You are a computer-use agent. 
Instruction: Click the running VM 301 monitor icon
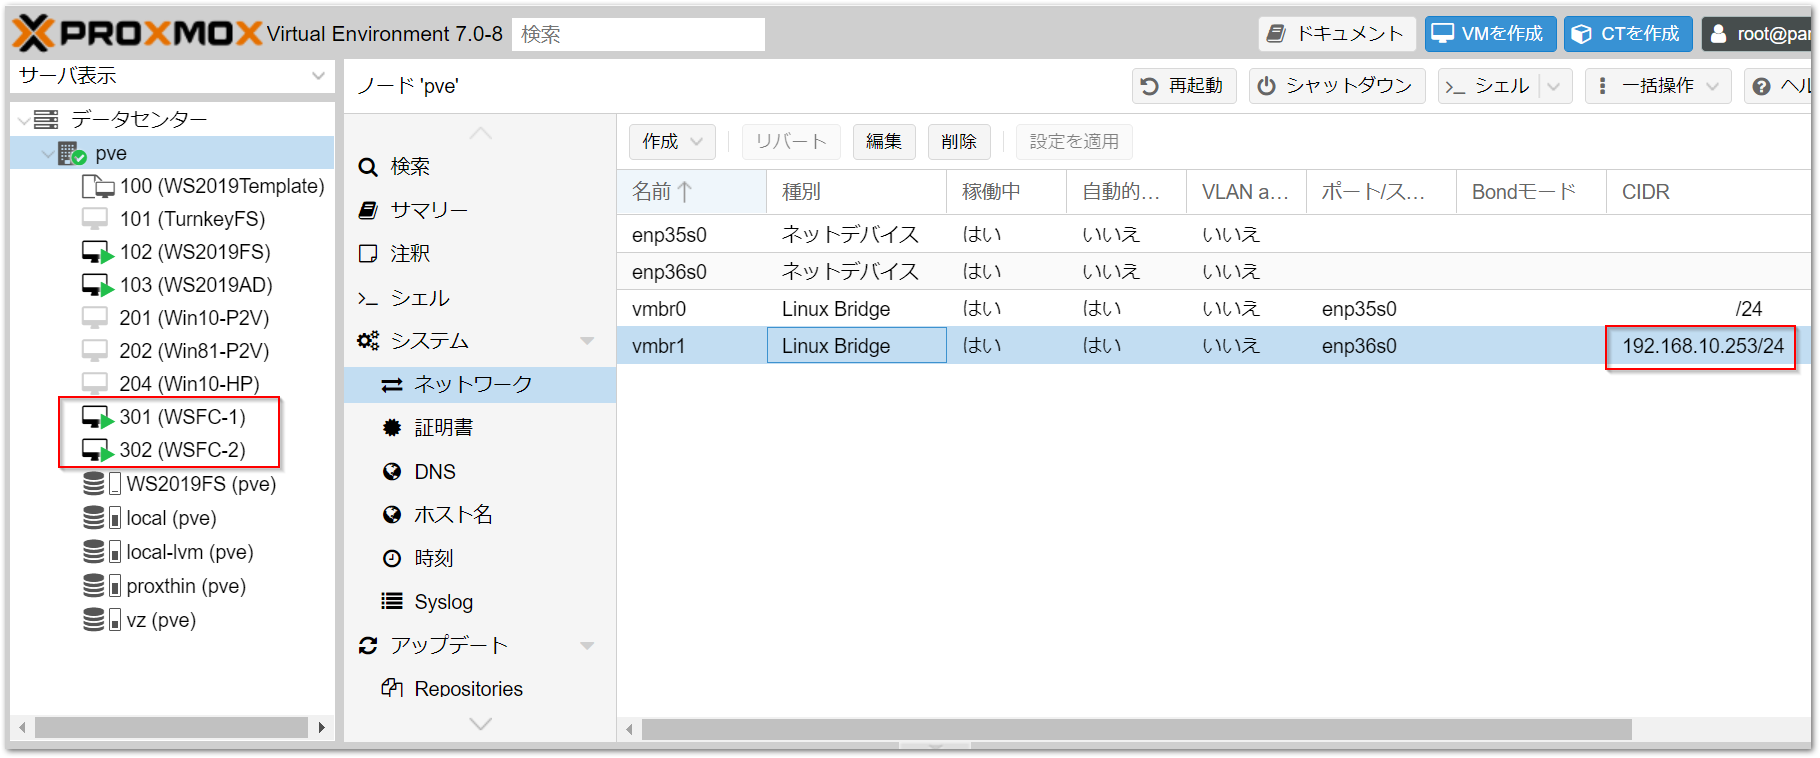[x=98, y=417]
